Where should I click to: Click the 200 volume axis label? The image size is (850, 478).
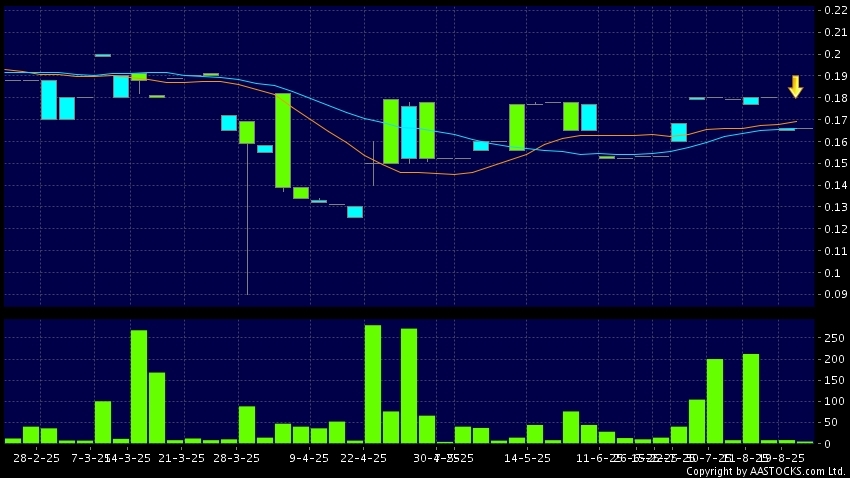[x=834, y=359]
